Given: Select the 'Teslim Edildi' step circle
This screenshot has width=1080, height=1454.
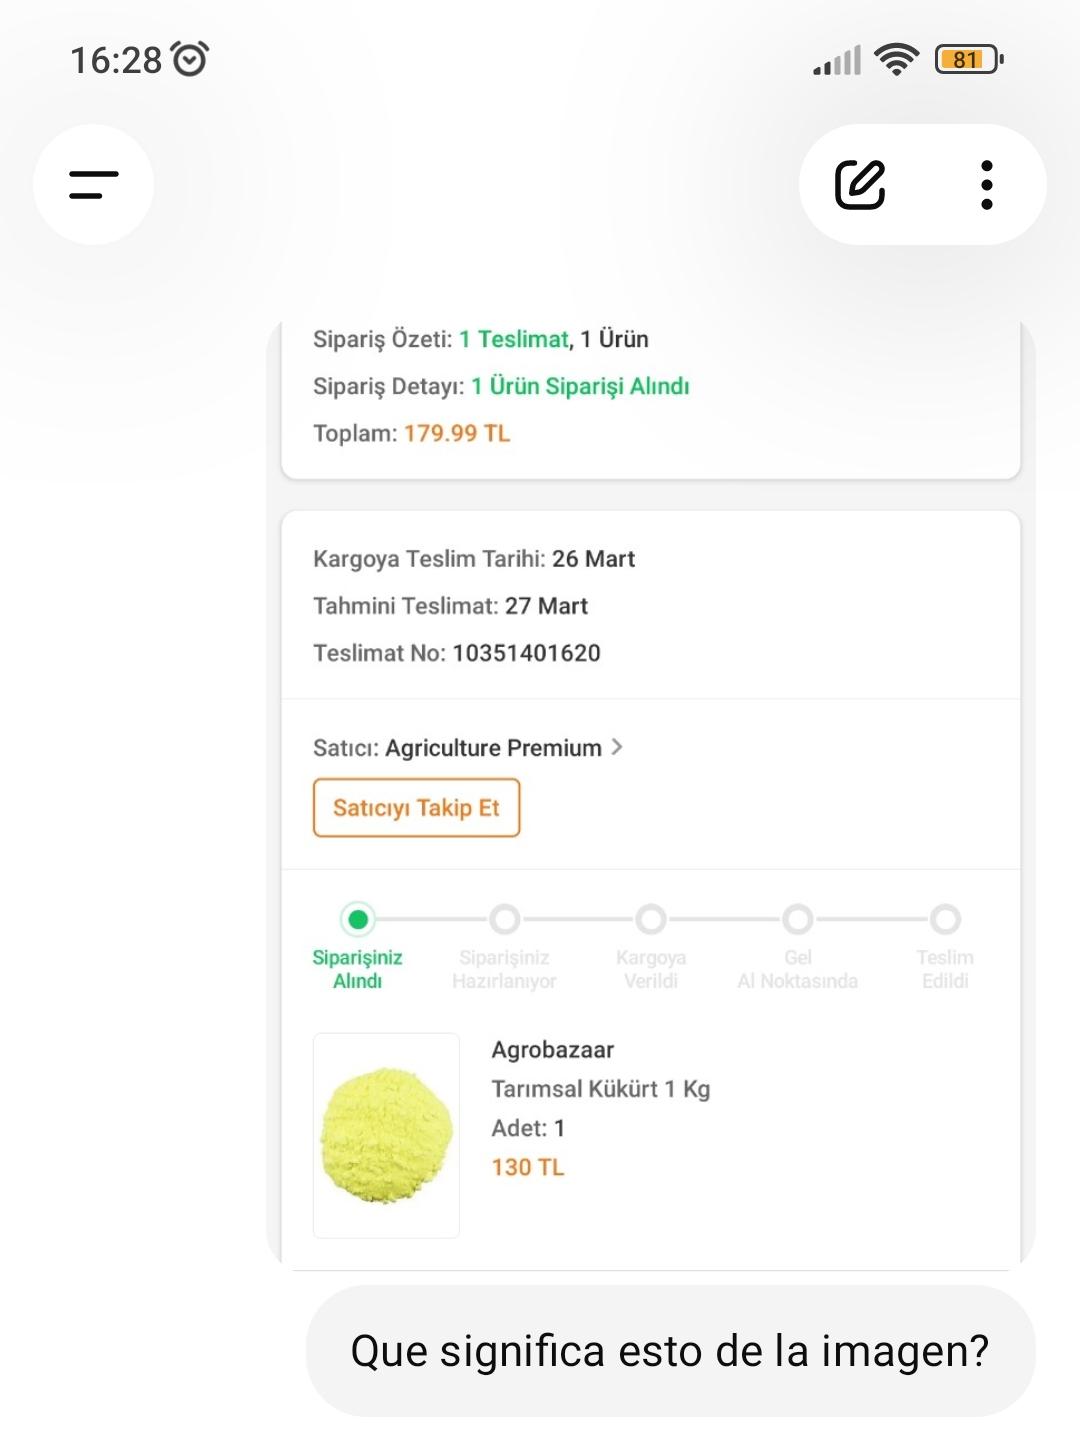Looking at the screenshot, I should tap(945, 919).
